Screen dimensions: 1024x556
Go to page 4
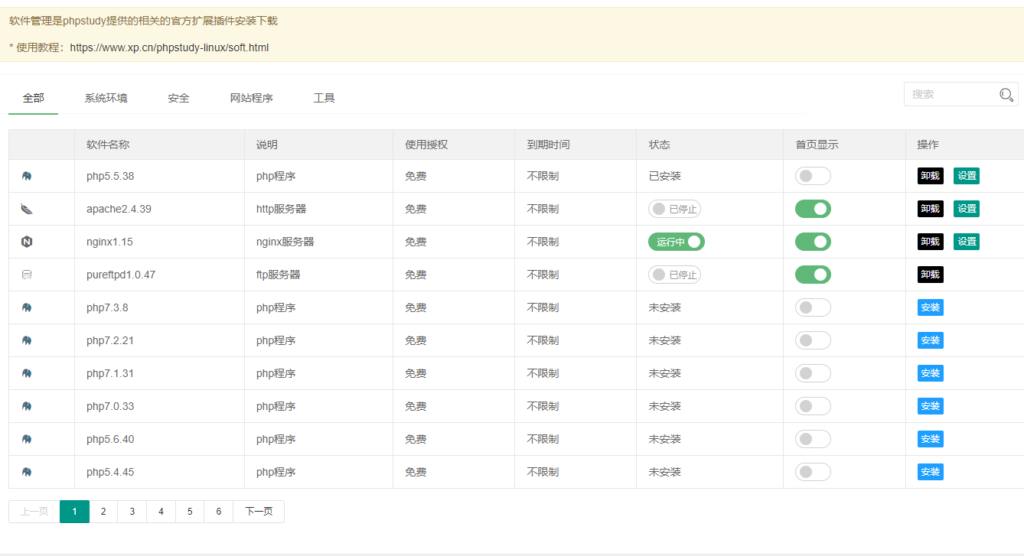point(161,512)
